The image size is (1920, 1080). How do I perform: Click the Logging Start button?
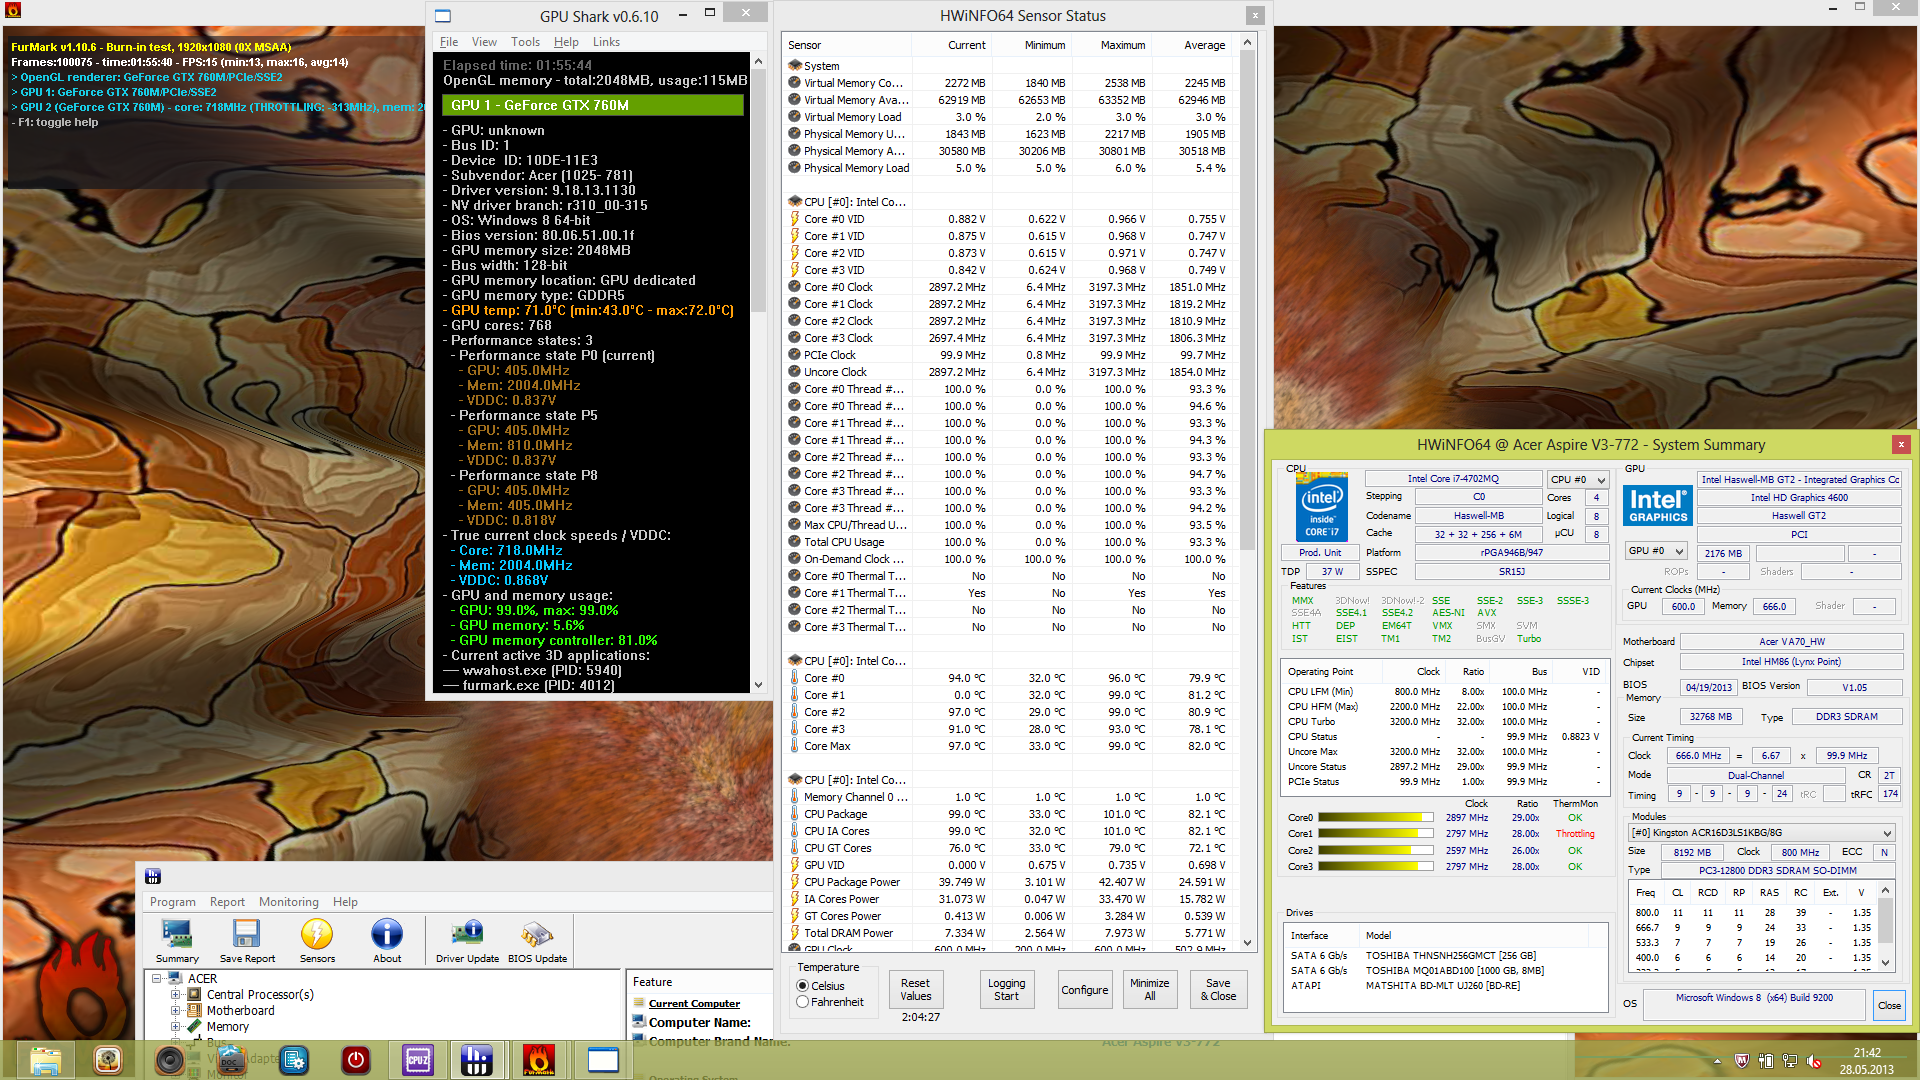1006,990
